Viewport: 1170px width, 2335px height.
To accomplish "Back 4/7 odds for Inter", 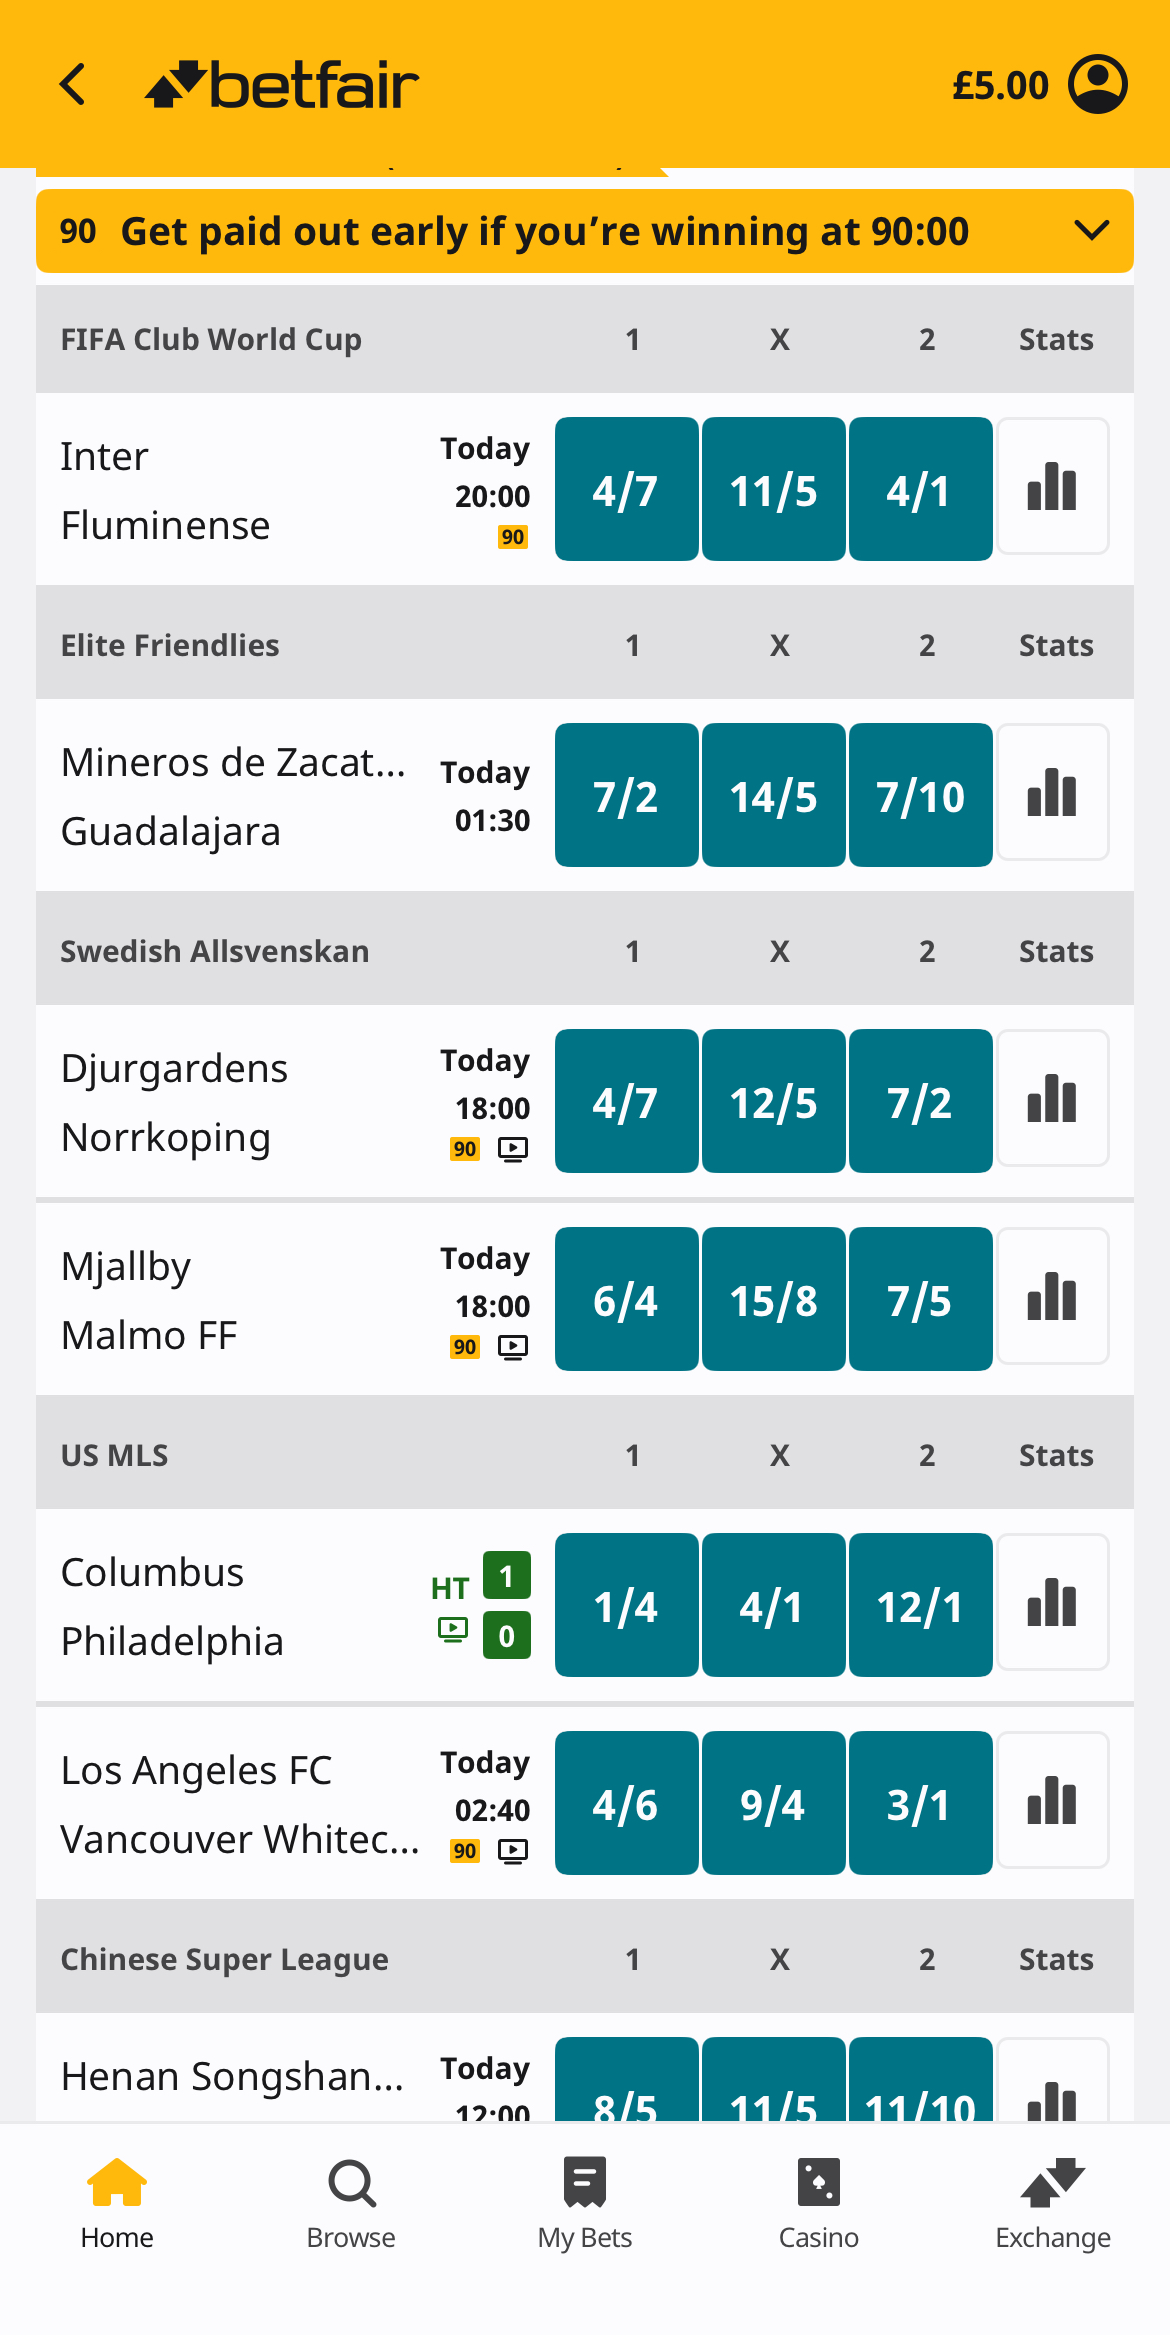I will (x=626, y=487).
